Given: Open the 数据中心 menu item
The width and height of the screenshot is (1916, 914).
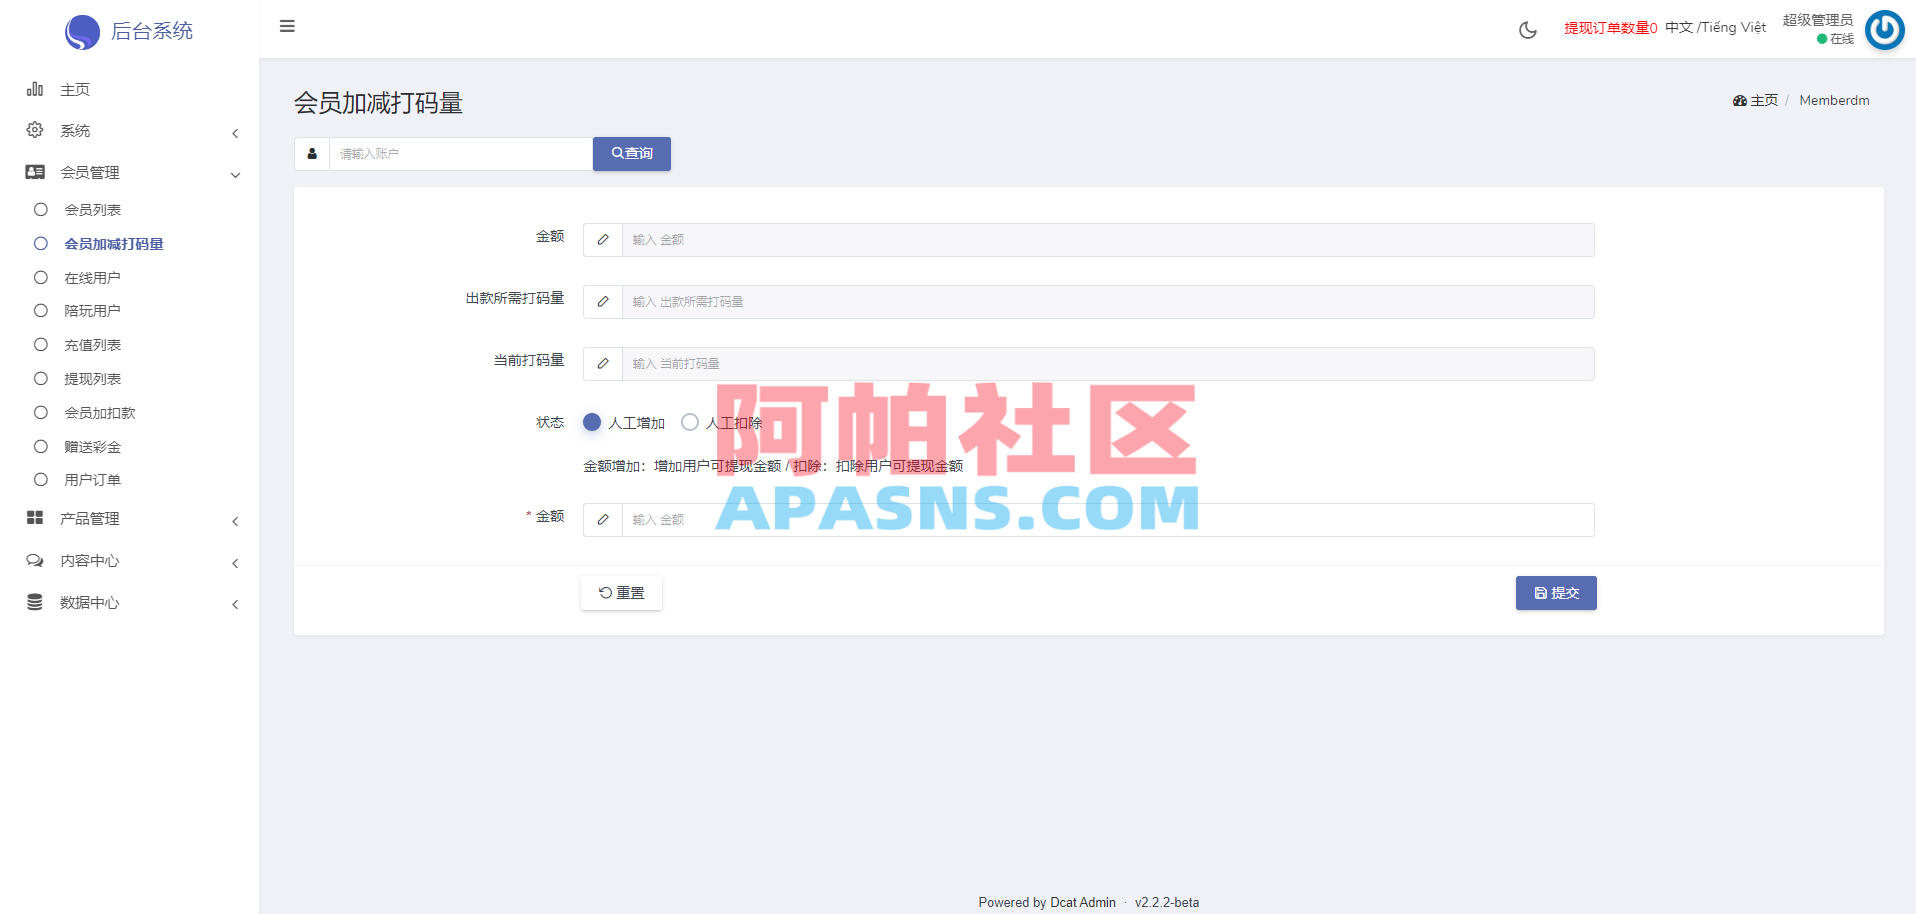Looking at the screenshot, I should click(93, 602).
